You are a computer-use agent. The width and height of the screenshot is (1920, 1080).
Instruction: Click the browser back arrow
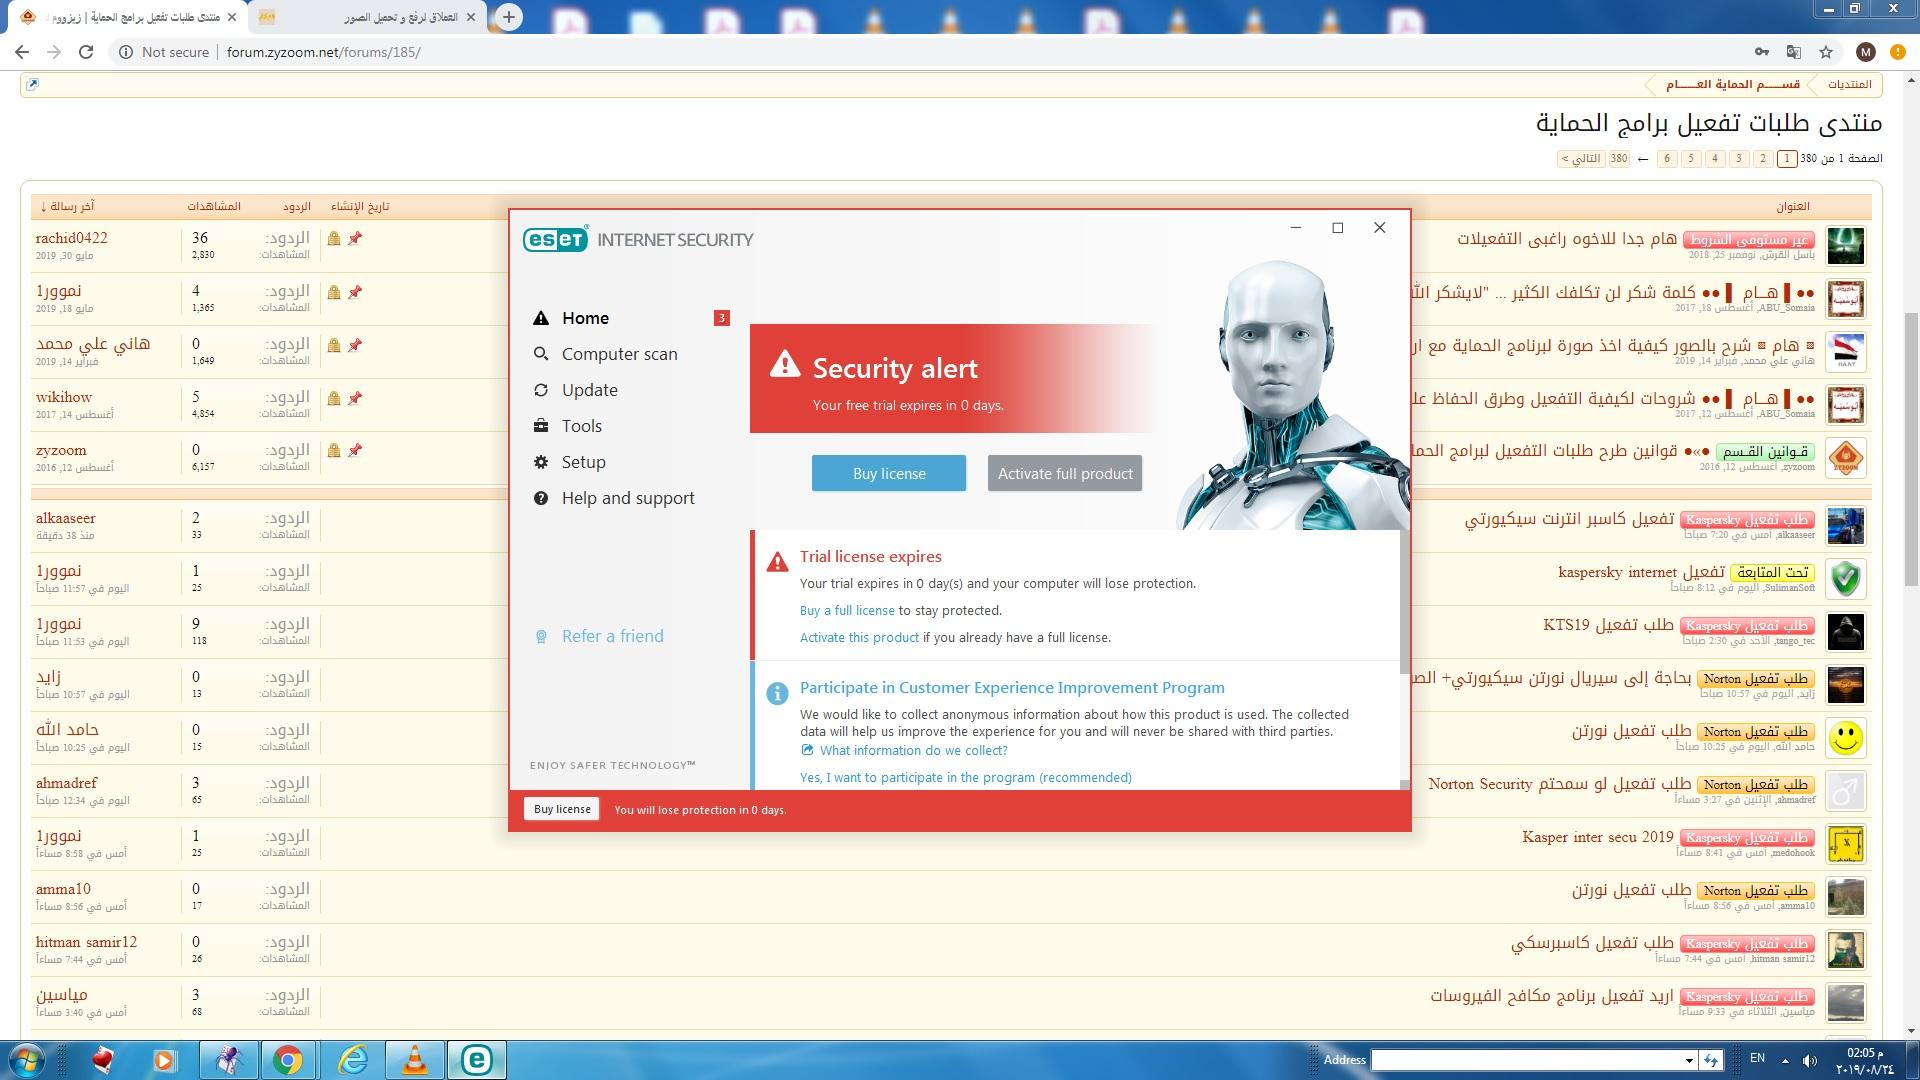22,52
